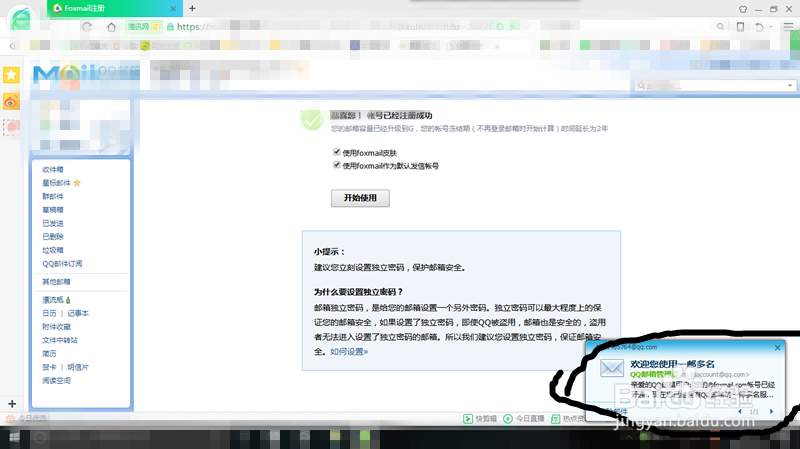Open the browser skin shirt icon

click(743, 9)
